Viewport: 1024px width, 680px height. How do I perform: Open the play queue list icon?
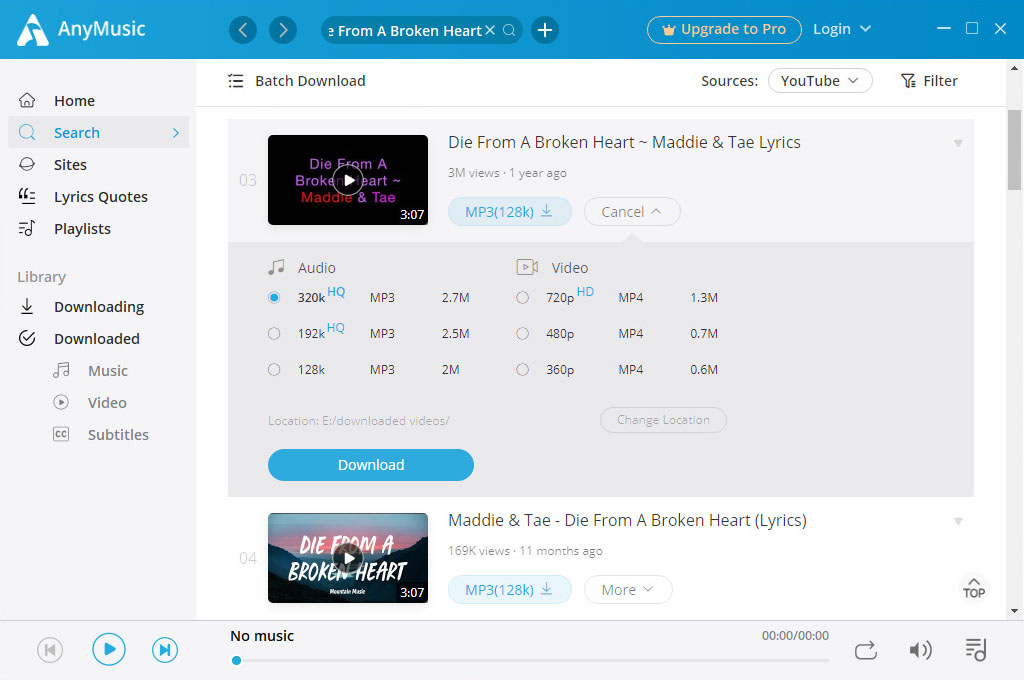pos(976,650)
